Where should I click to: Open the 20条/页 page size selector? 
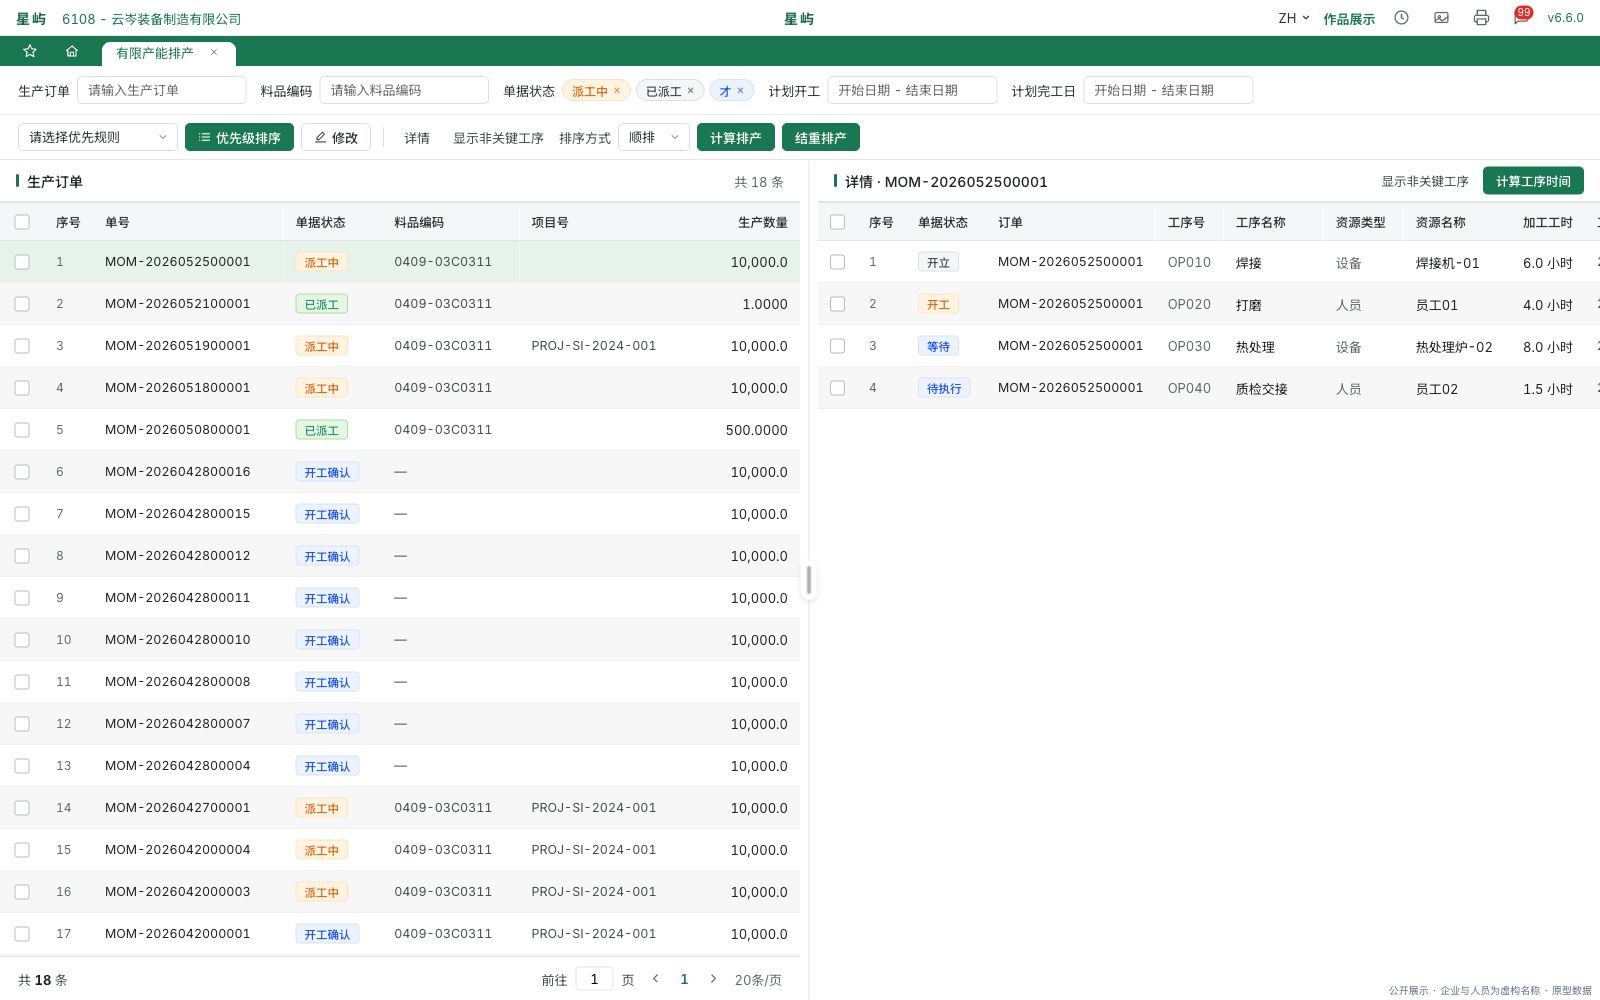[x=758, y=980]
